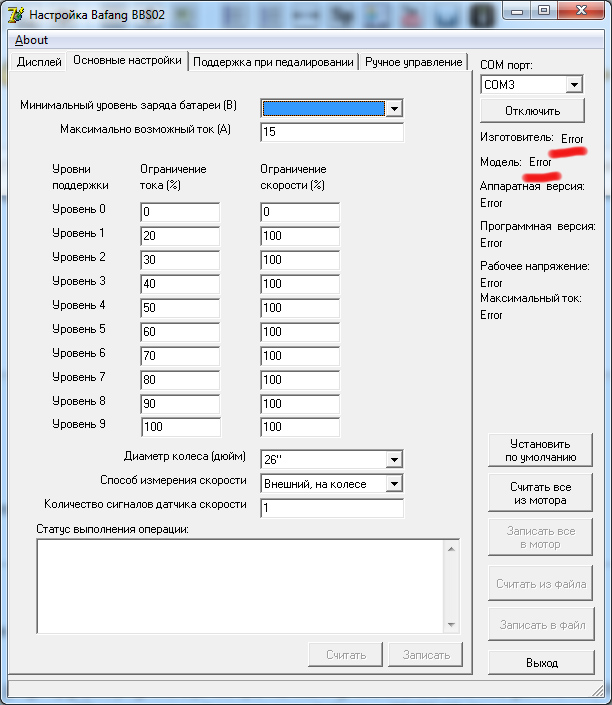Screen dimensions: 612x705
Task: Click Уровень 8 speed limit field
Action: pos(300,404)
